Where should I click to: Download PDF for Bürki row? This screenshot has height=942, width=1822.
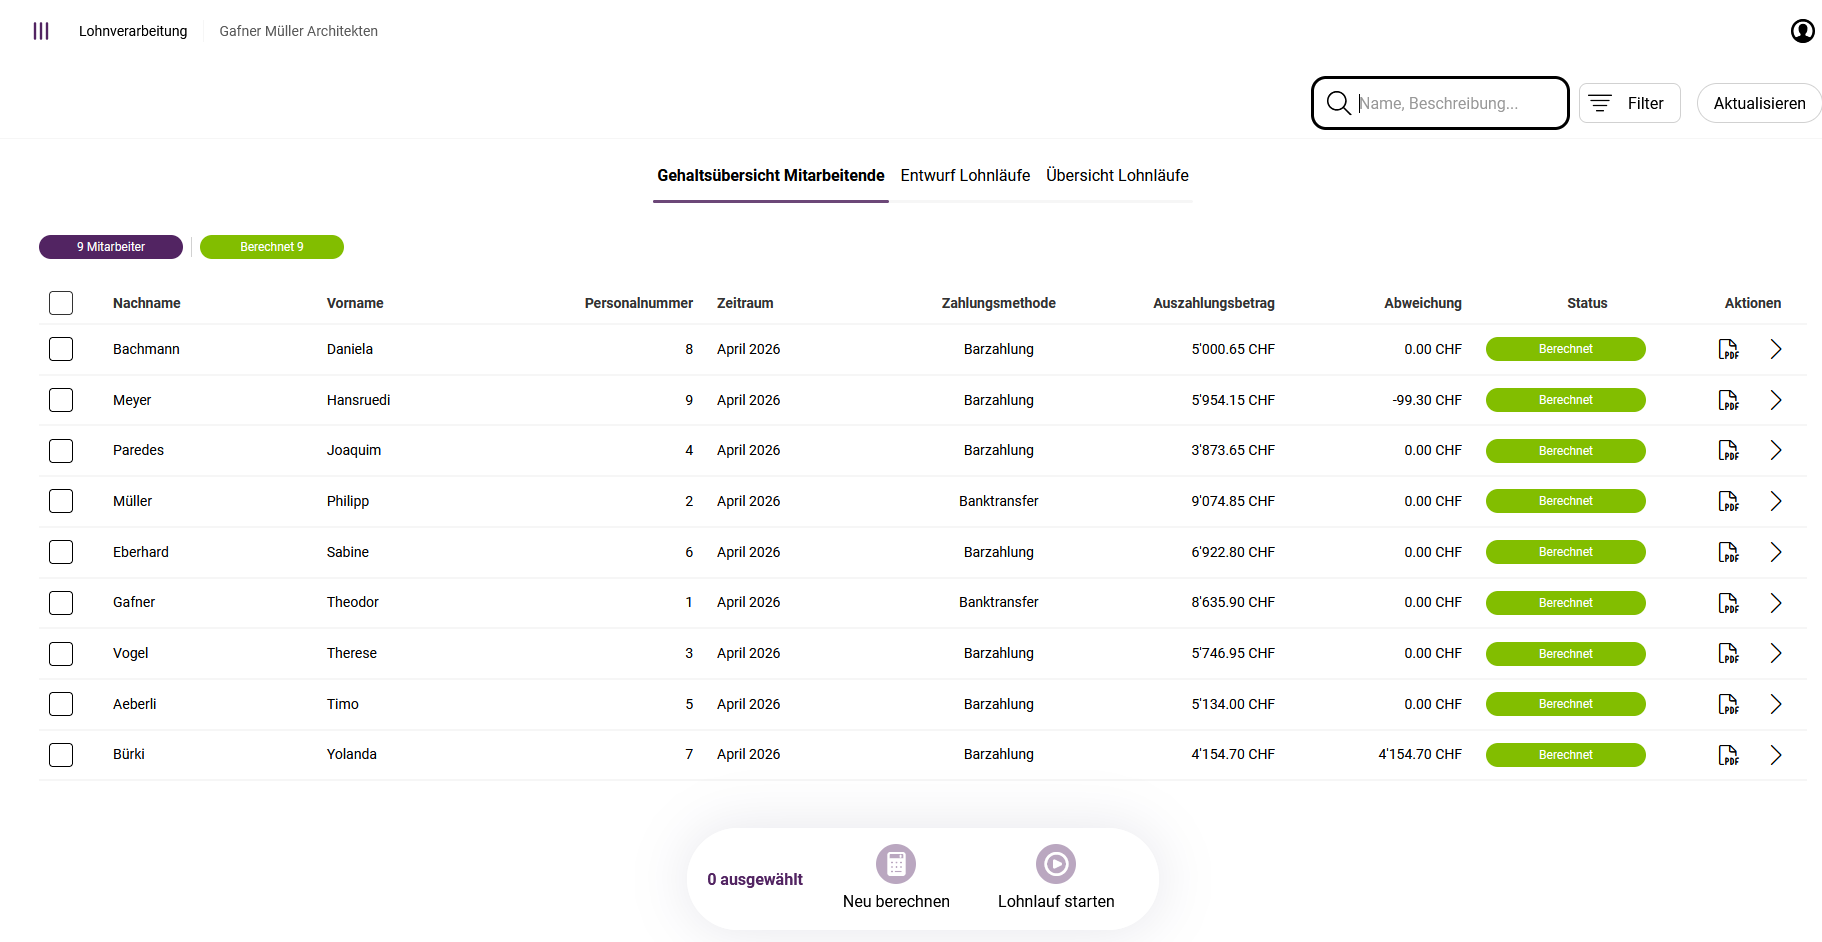pyautogui.click(x=1729, y=755)
